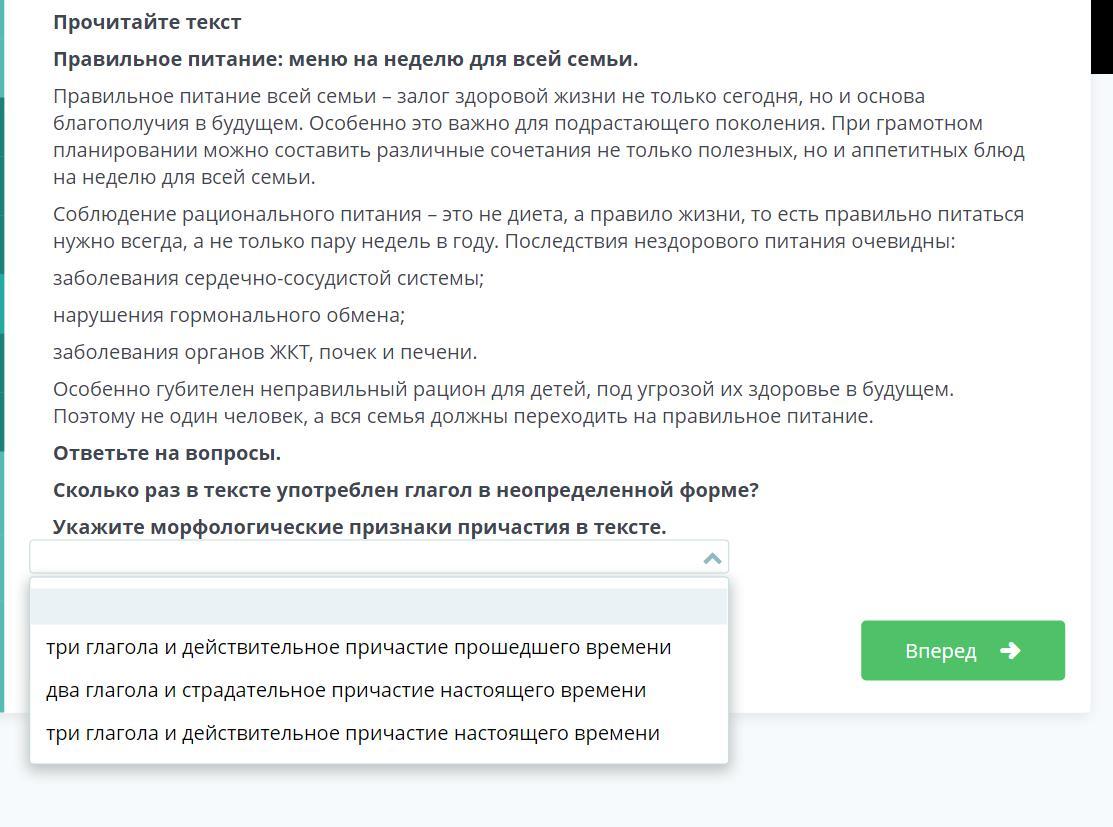Click the 'Ответьте на вопросы.' heading
Viewport: 1113px width, 827px height.
click(x=167, y=453)
